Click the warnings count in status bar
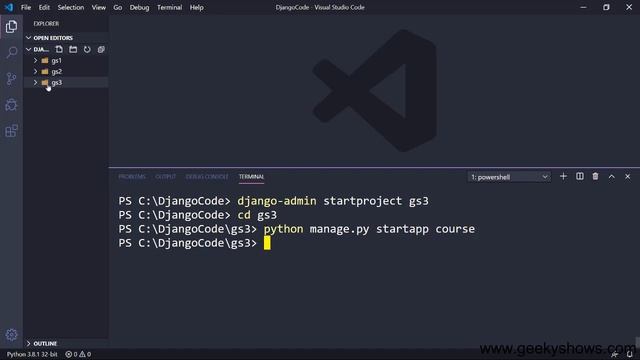Viewport: 640px width, 360px height. click(85, 354)
